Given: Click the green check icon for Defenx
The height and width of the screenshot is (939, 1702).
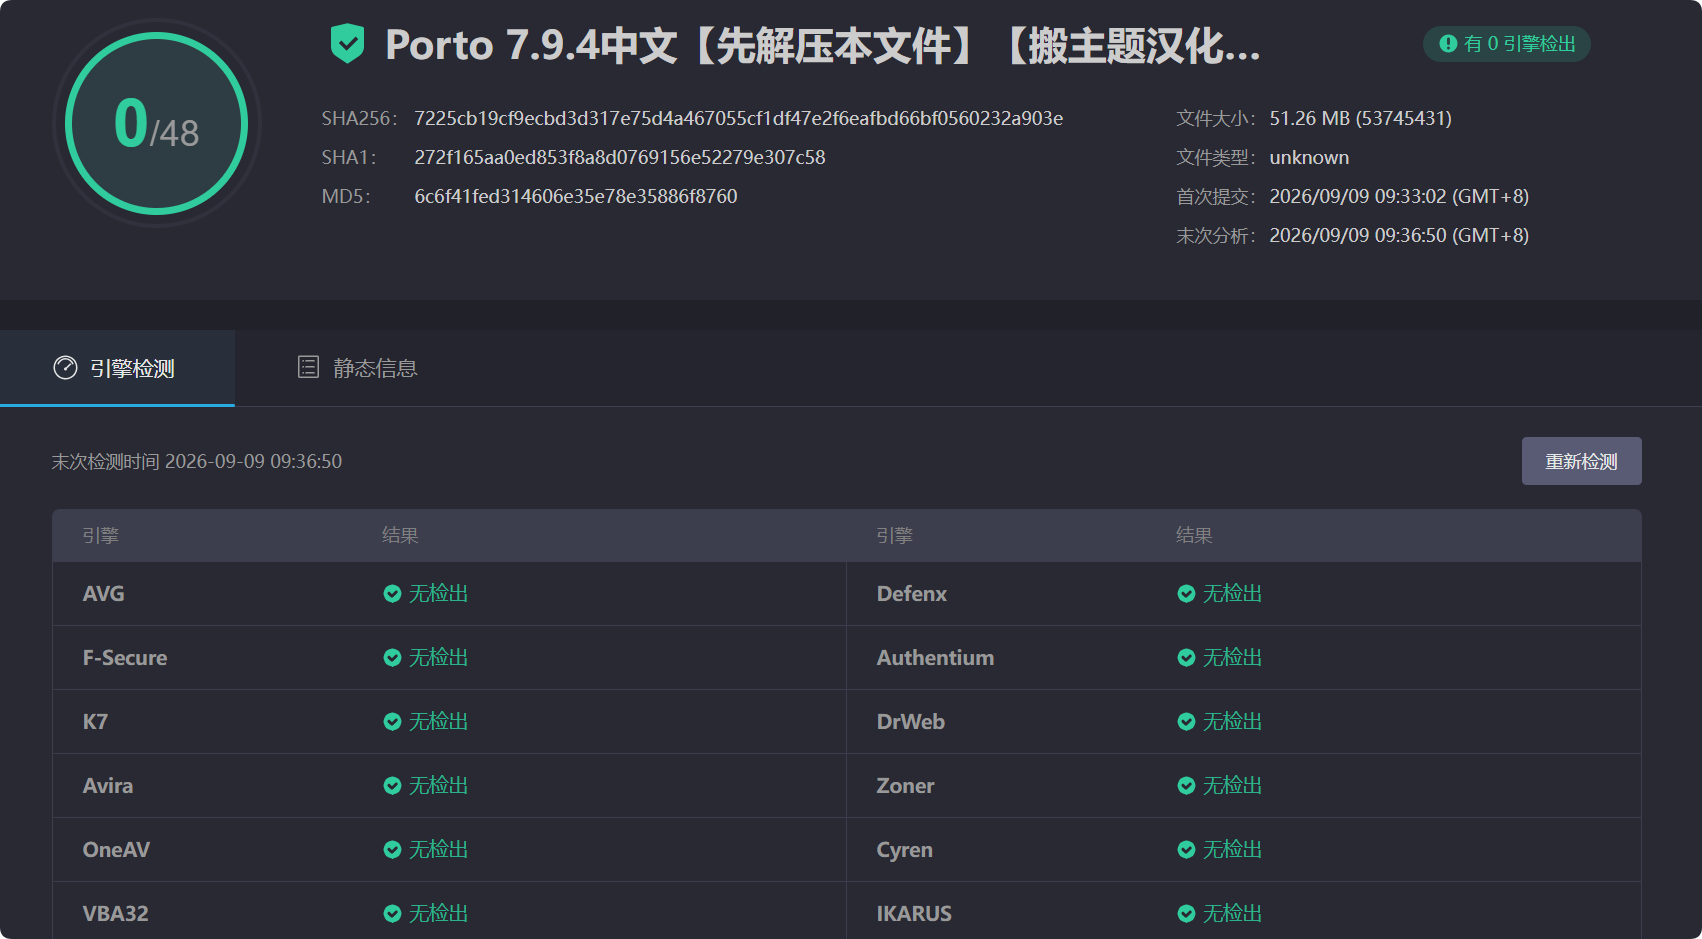Looking at the screenshot, I should pos(1186,594).
